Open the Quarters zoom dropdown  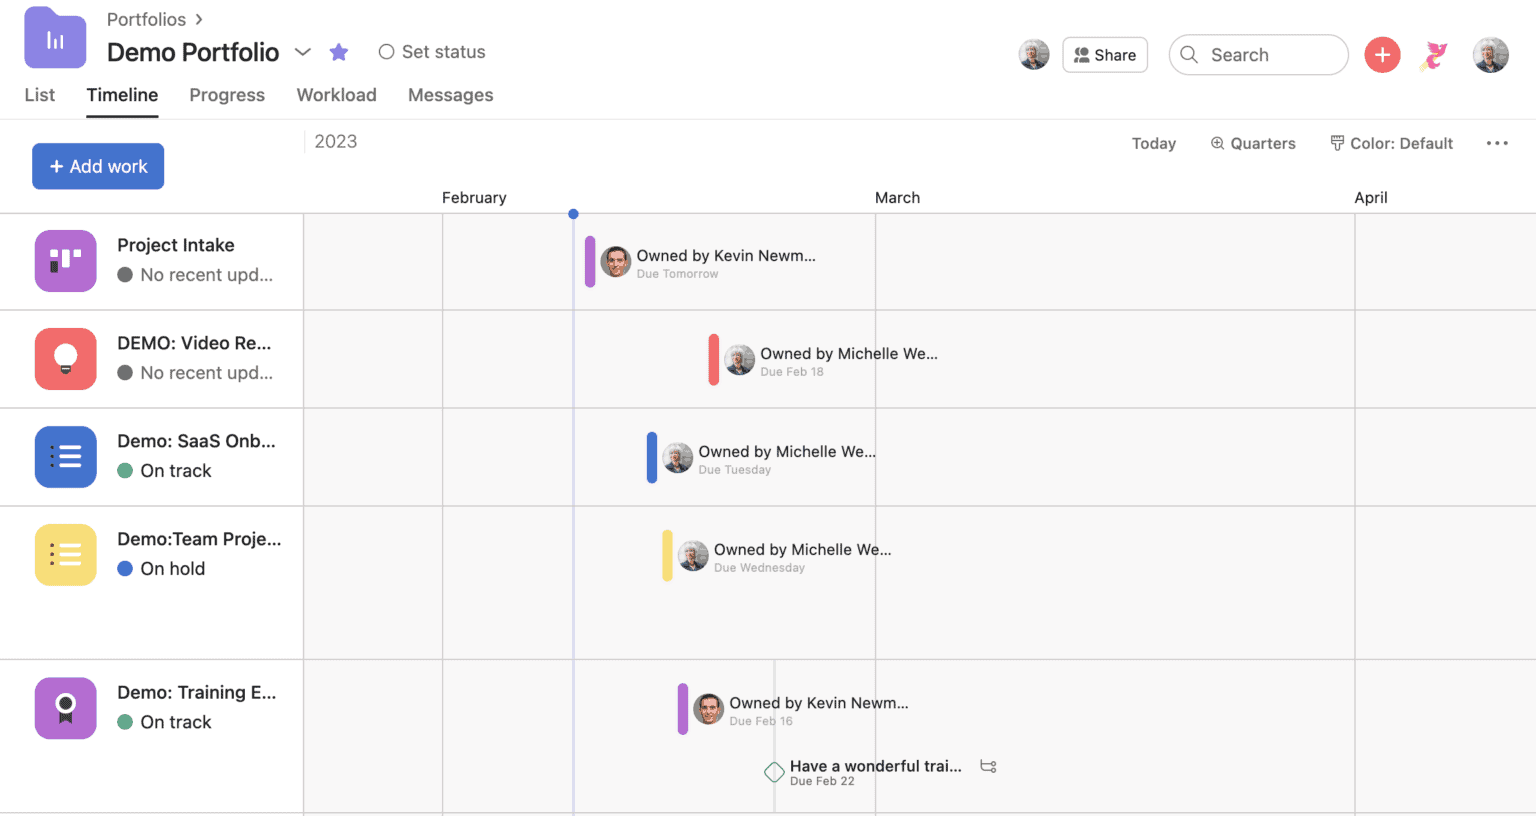pos(1253,143)
